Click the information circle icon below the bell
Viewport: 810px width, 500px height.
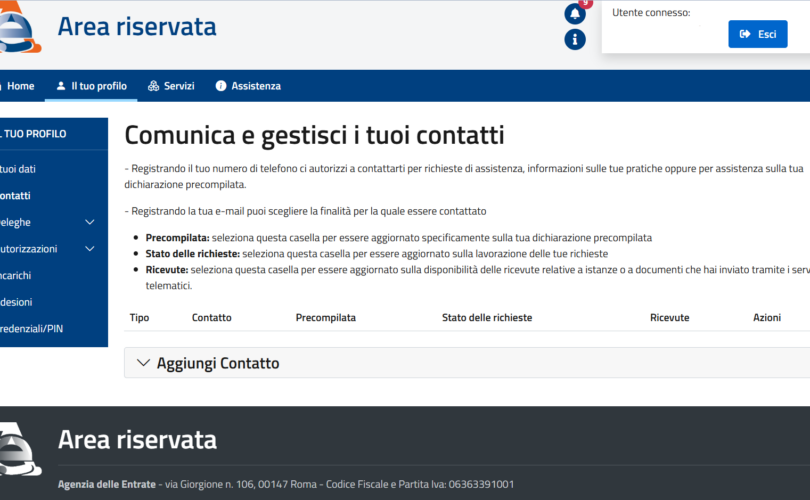coord(575,40)
